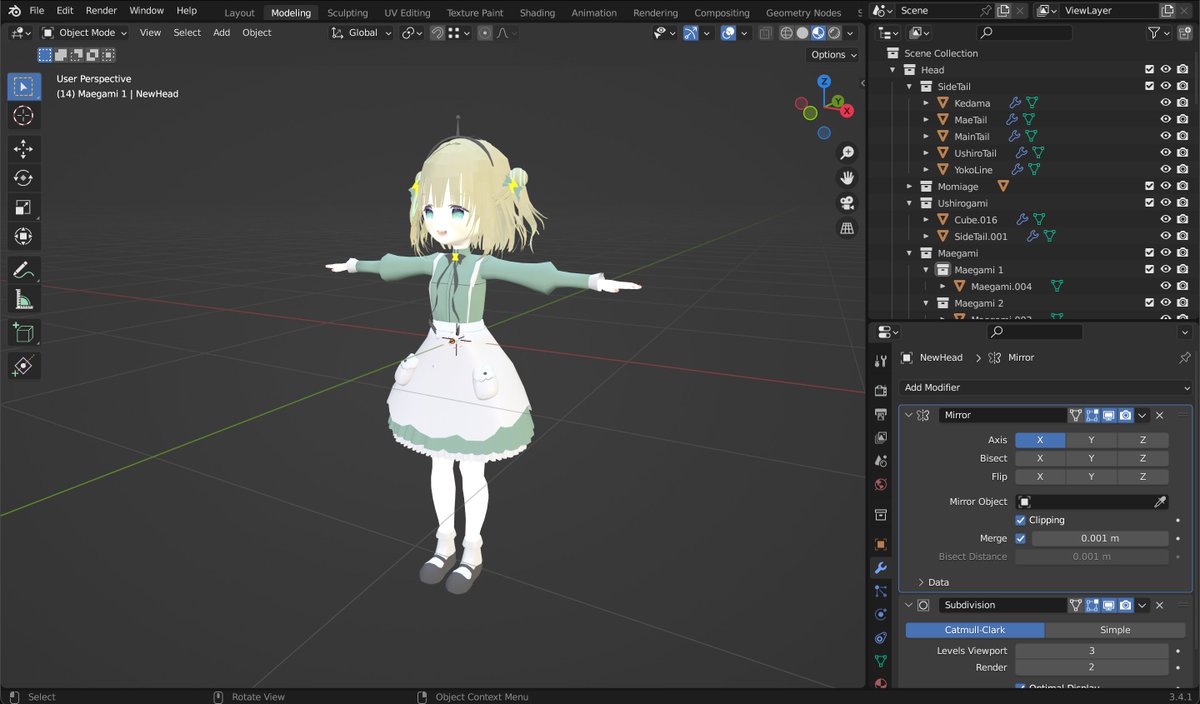1200x704 pixels.
Task: Toggle Merge checkbox in Mirror modifier
Action: point(1020,538)
